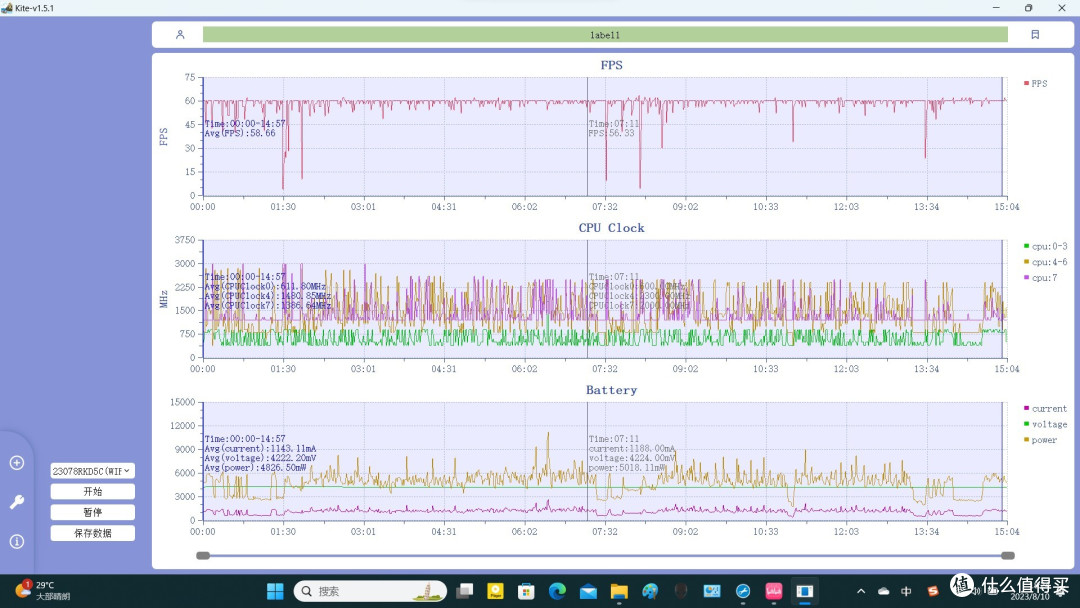Click Windows Start button

pos(275,591)
